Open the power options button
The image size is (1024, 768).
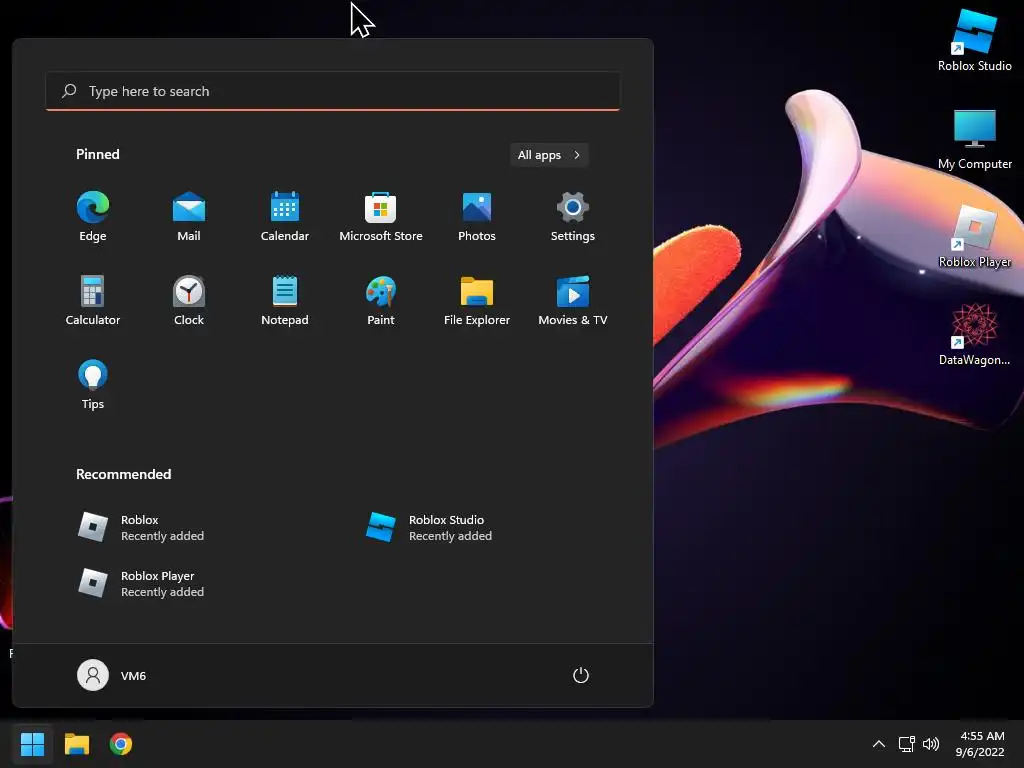(x=581, y=675)
